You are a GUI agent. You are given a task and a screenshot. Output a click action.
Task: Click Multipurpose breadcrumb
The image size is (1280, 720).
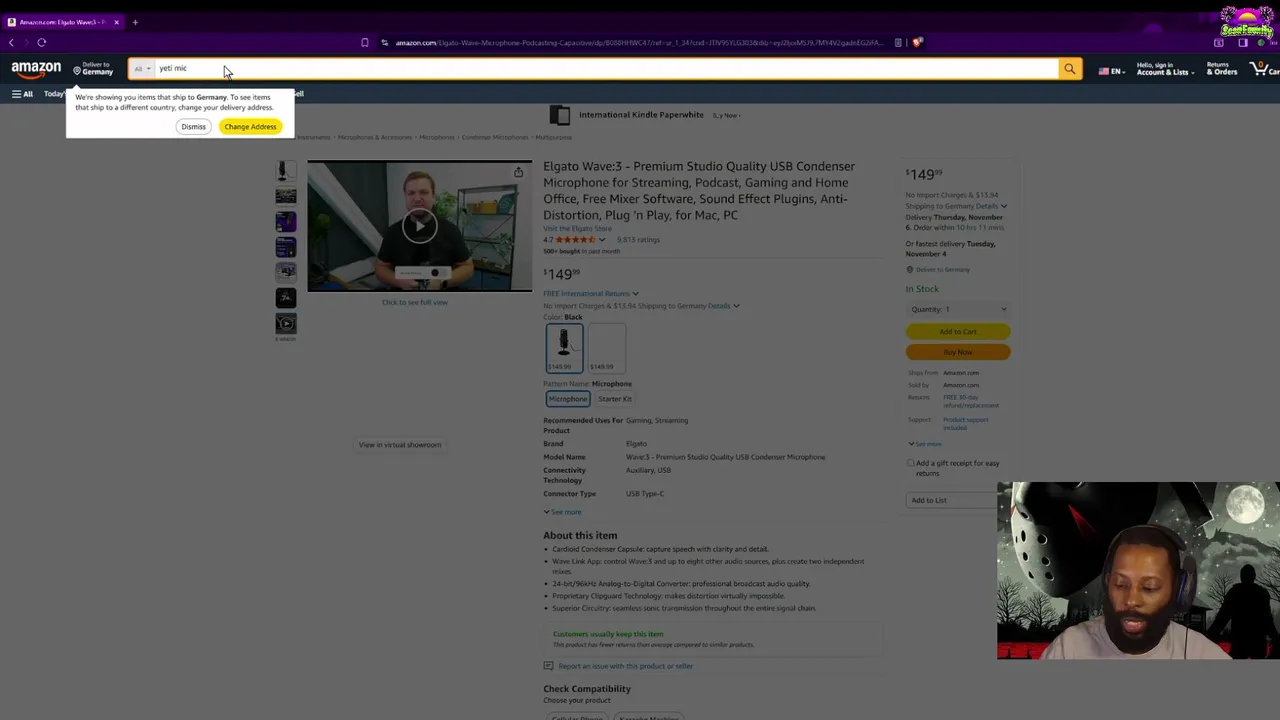[553, 137]
